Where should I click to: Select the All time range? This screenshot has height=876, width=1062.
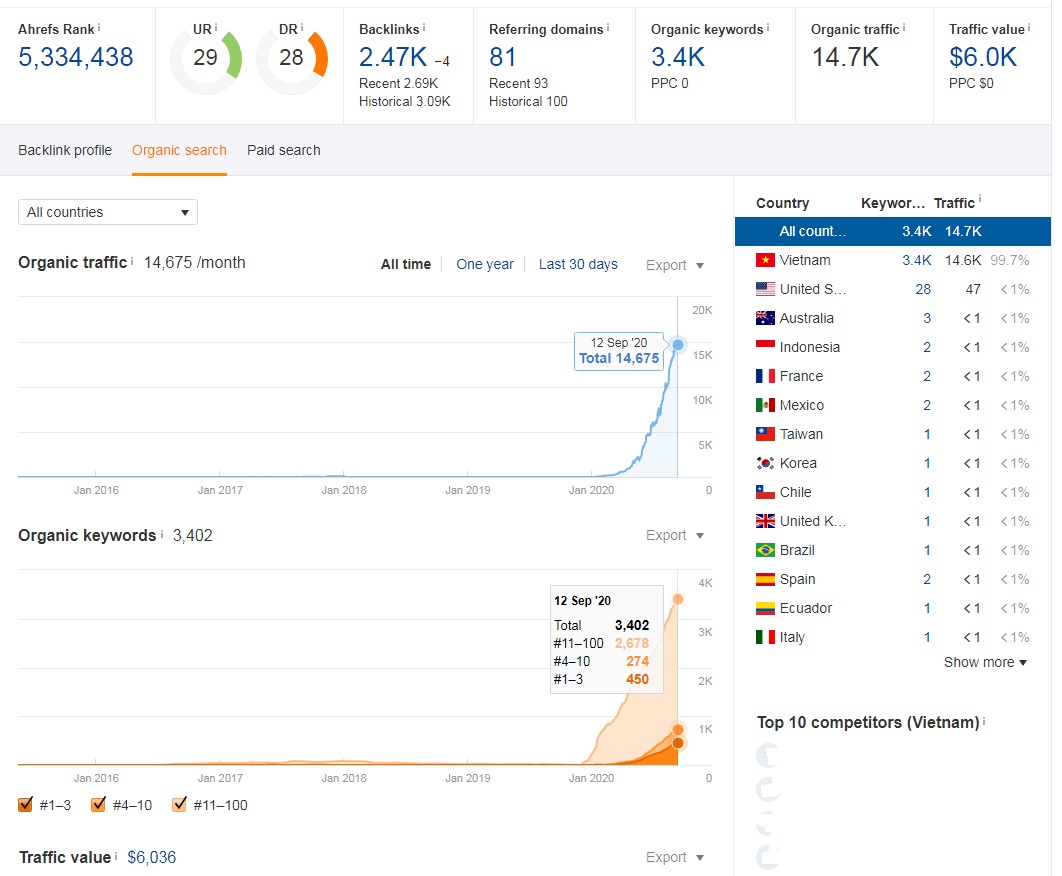coord(406,264)
